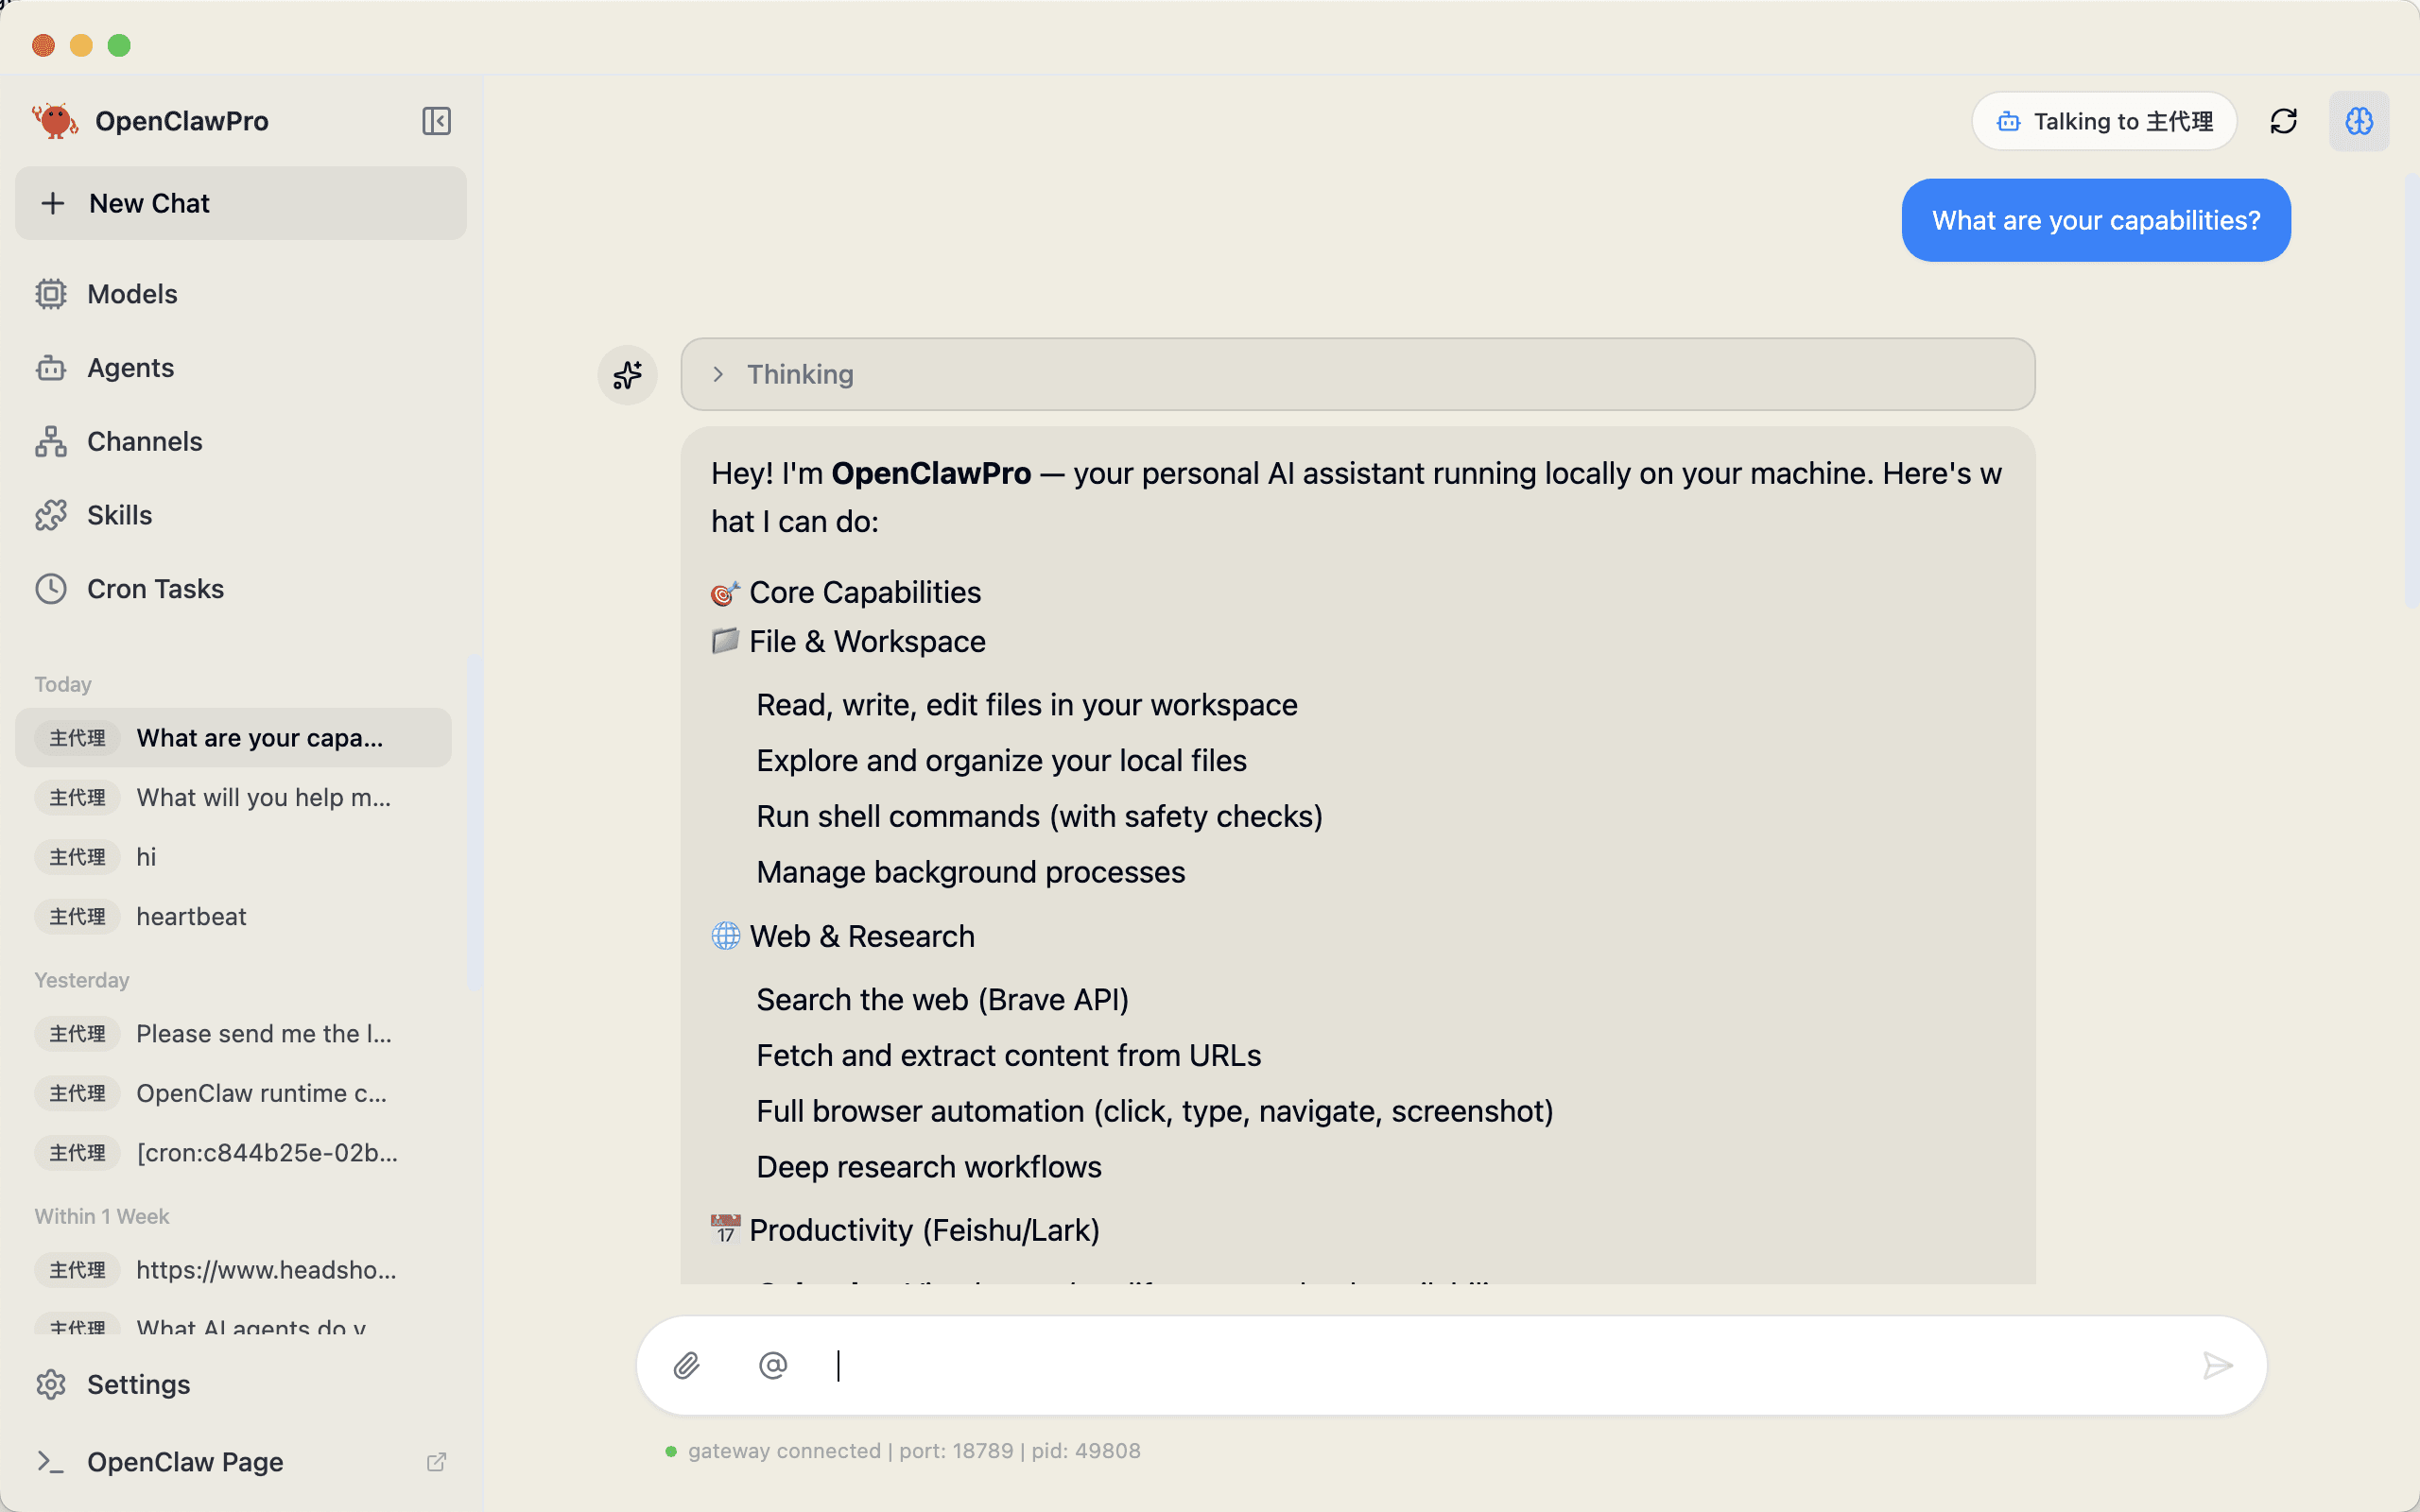
Task: Switch to the Models section
Action: [131, 293]
